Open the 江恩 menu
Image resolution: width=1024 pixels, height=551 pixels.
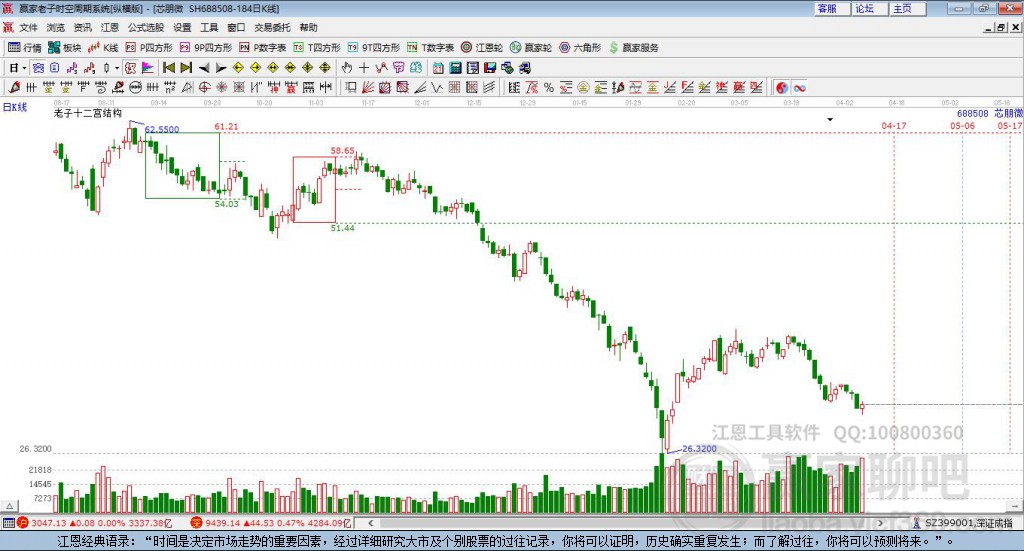click(x=110, y=27)
